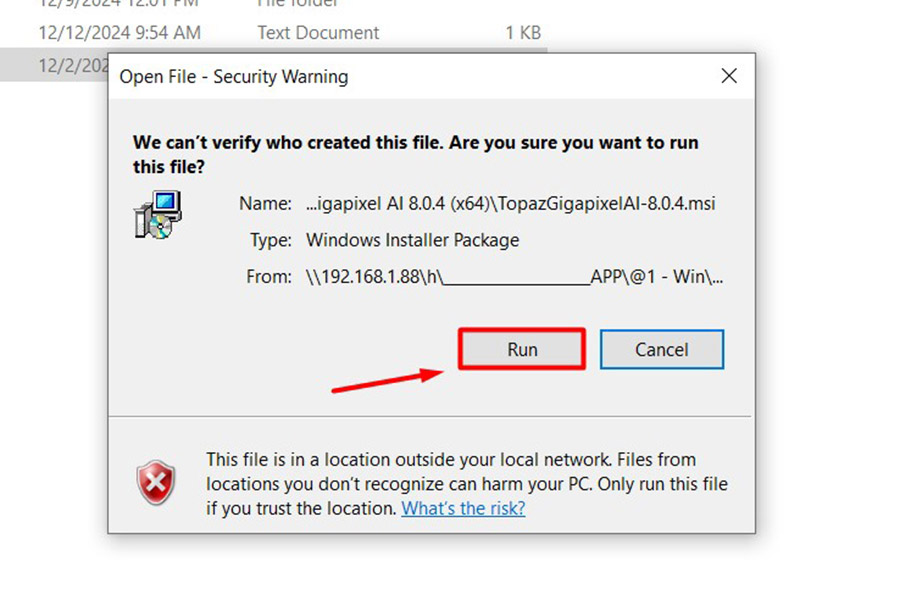Image resolution: width=900 pixels, height=600 pixels.
Task: Click the 1 KB size cell
Action: [x=523, y=33]
